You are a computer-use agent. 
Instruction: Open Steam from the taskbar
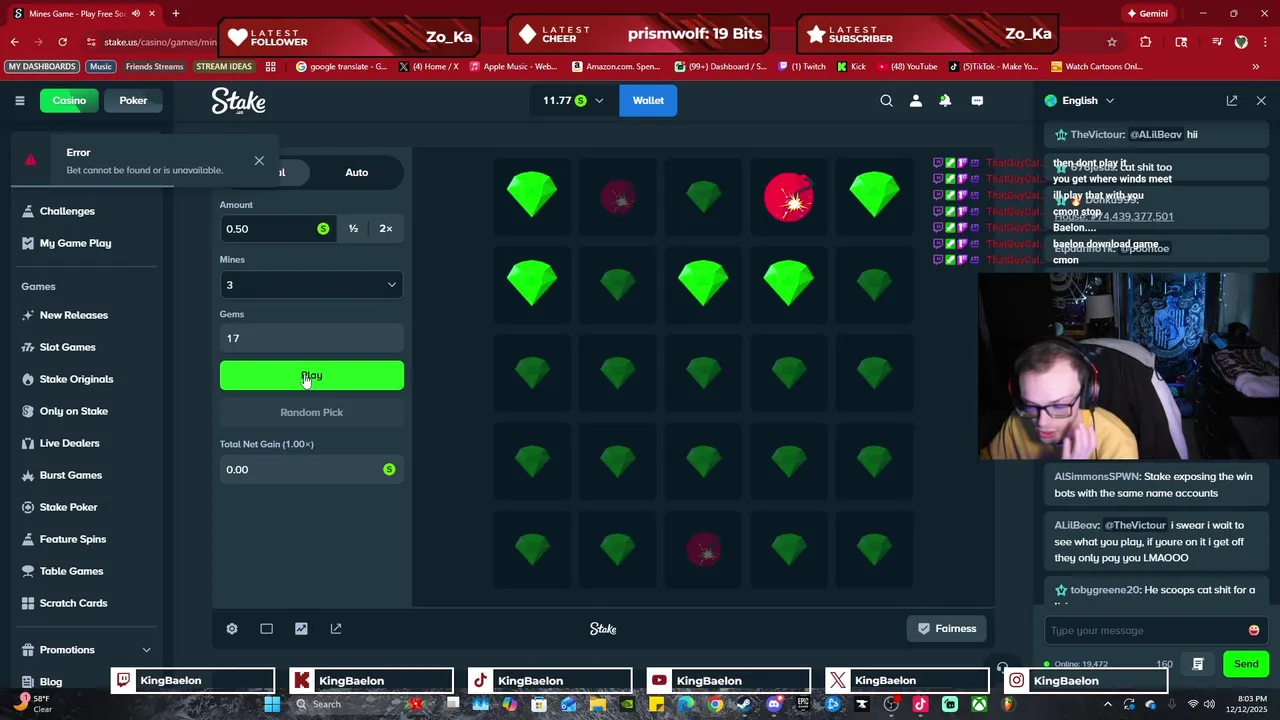(x=744, y=704)
